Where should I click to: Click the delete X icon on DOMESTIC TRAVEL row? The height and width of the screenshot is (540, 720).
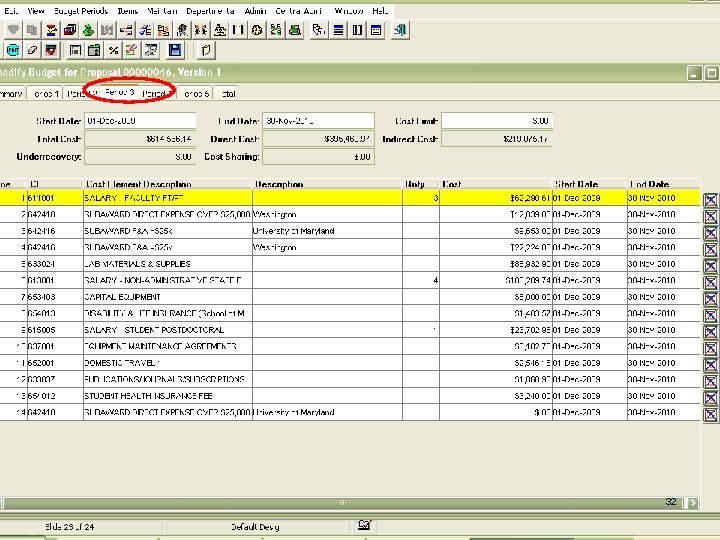[710, 365]
